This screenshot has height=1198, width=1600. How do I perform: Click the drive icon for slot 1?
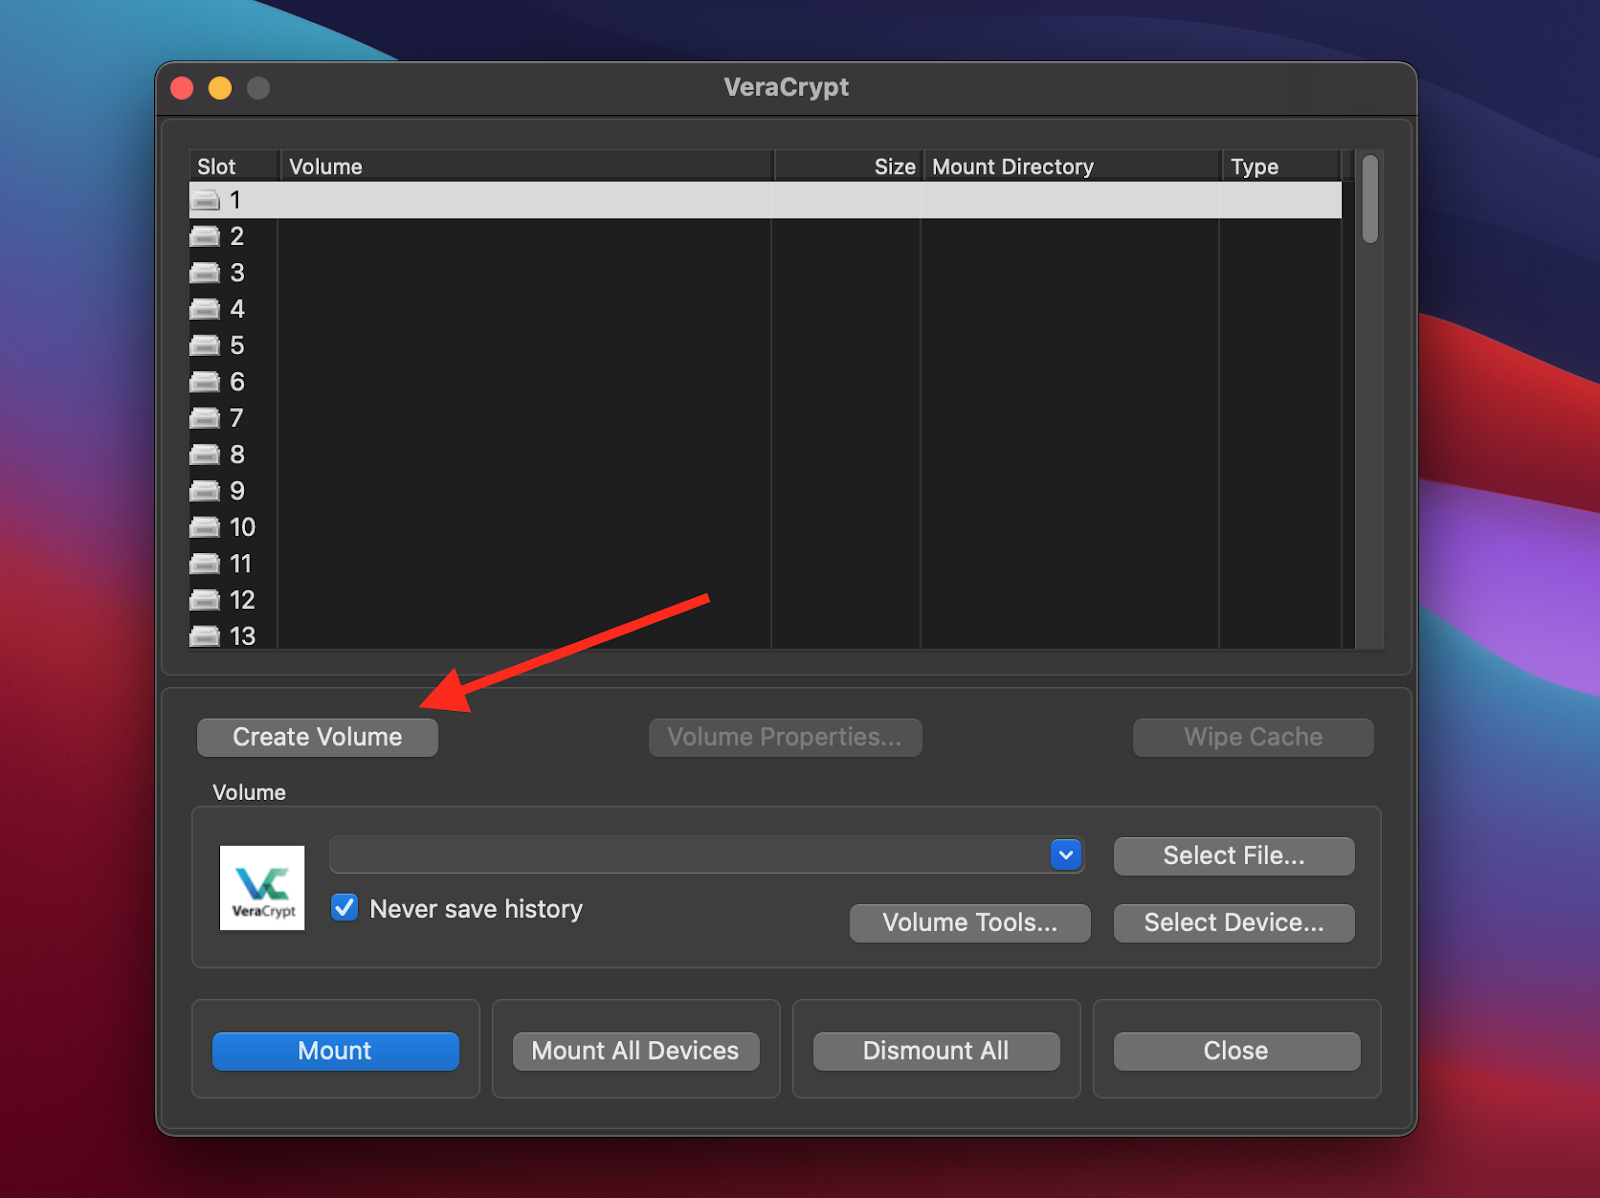[x=205, y=200]
